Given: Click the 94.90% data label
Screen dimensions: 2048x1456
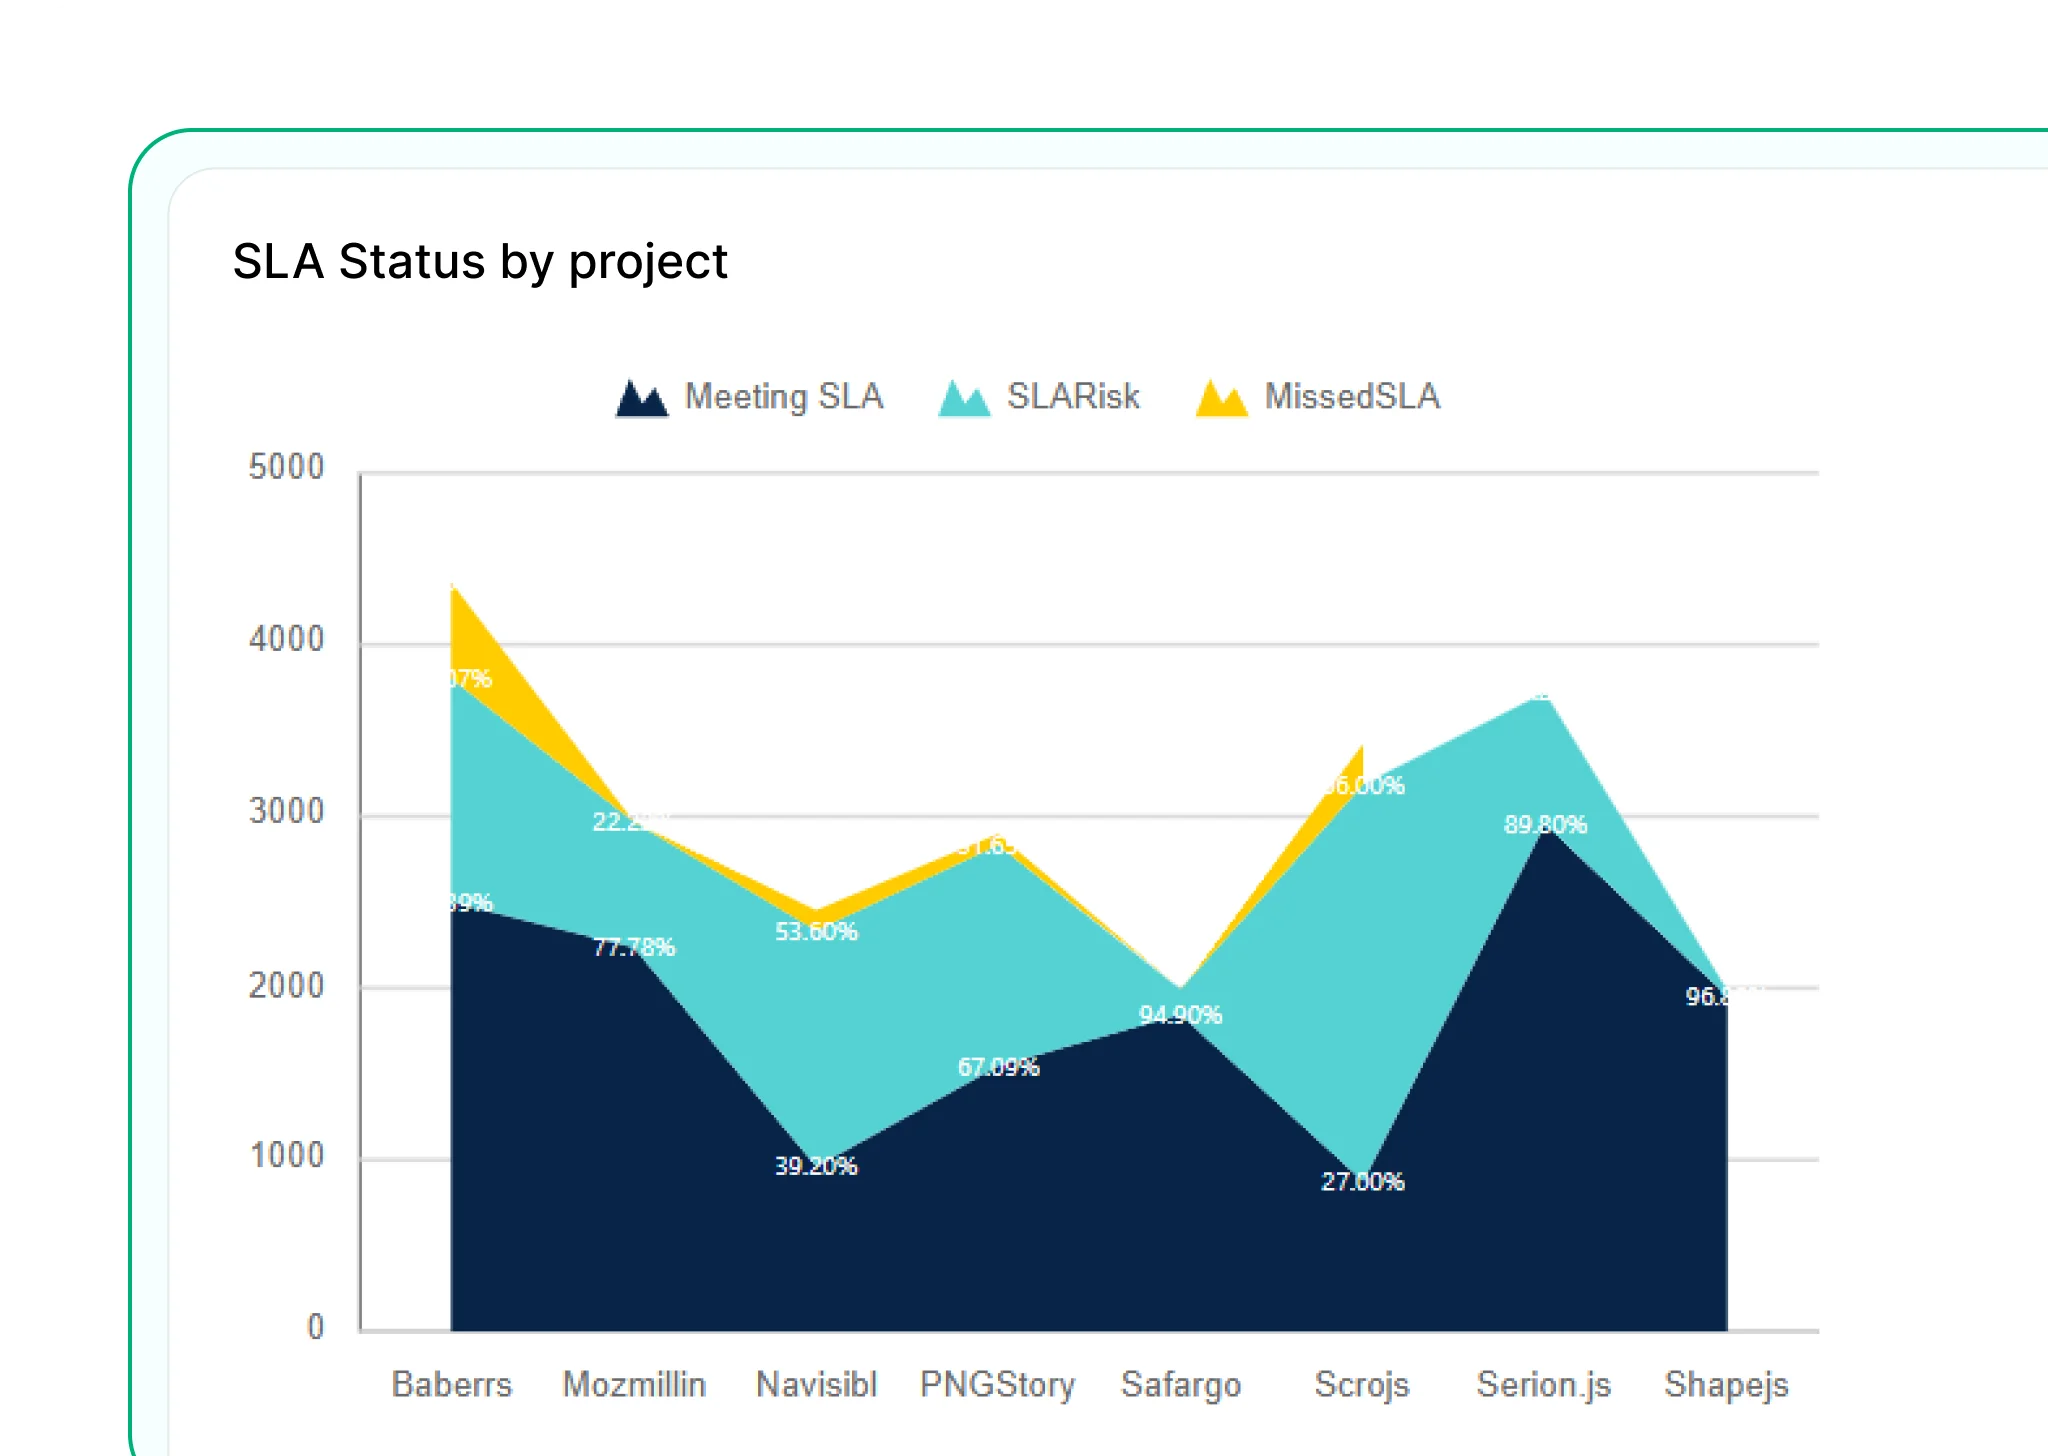Looking at the screenshot, I should point(1180,1015).
